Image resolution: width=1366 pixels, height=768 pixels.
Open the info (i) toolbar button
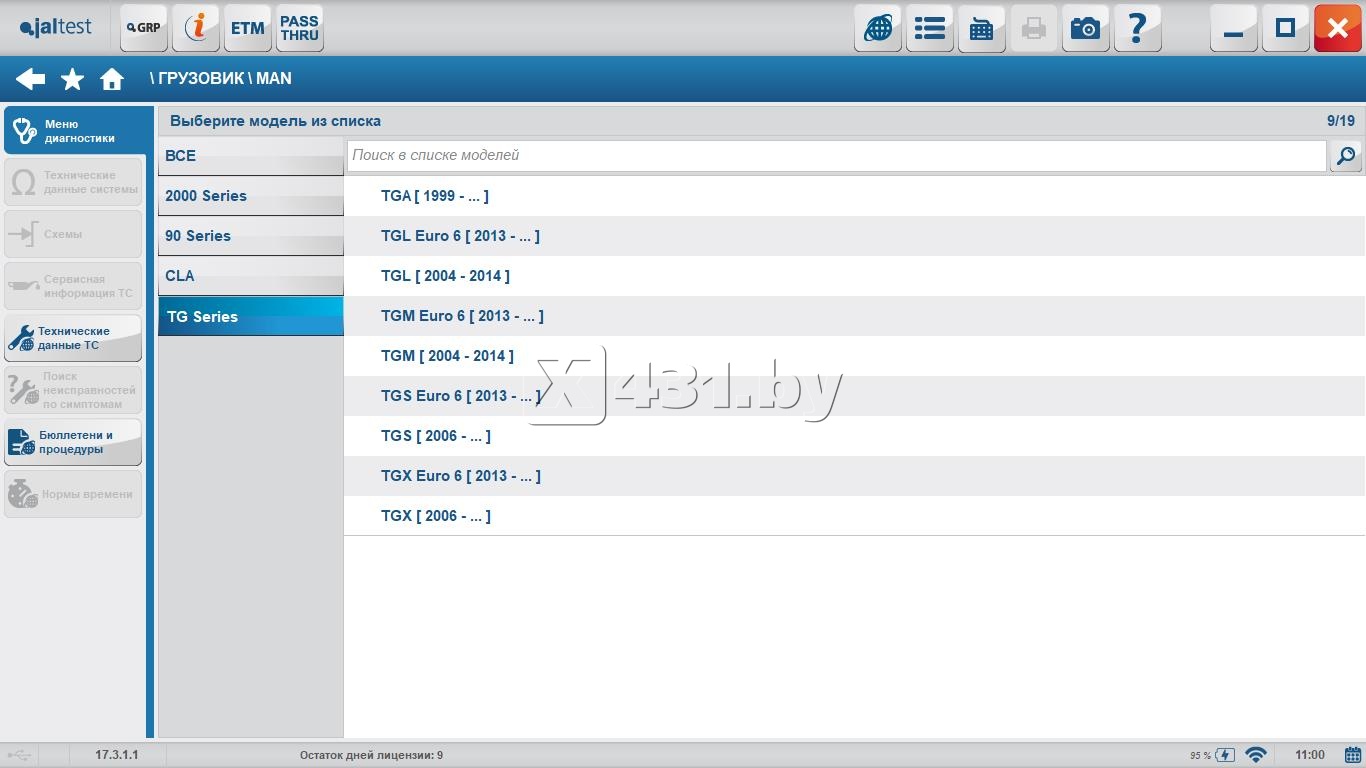point(196,28)
